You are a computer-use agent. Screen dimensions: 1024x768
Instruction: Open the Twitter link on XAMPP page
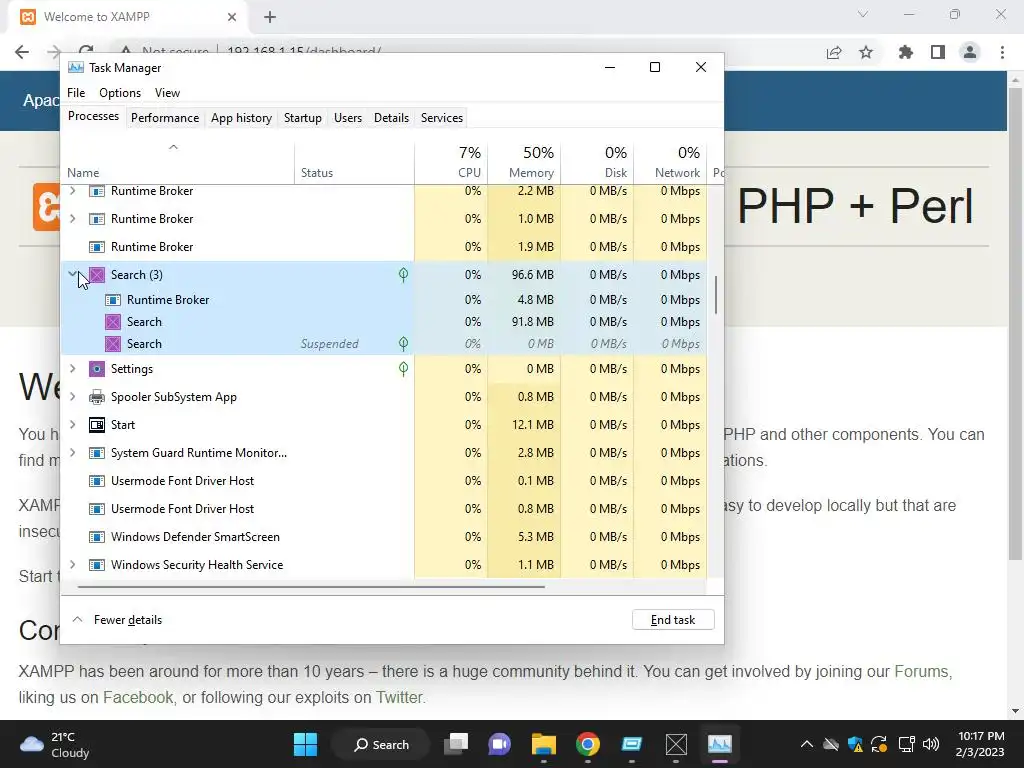(x=399, y=697)
